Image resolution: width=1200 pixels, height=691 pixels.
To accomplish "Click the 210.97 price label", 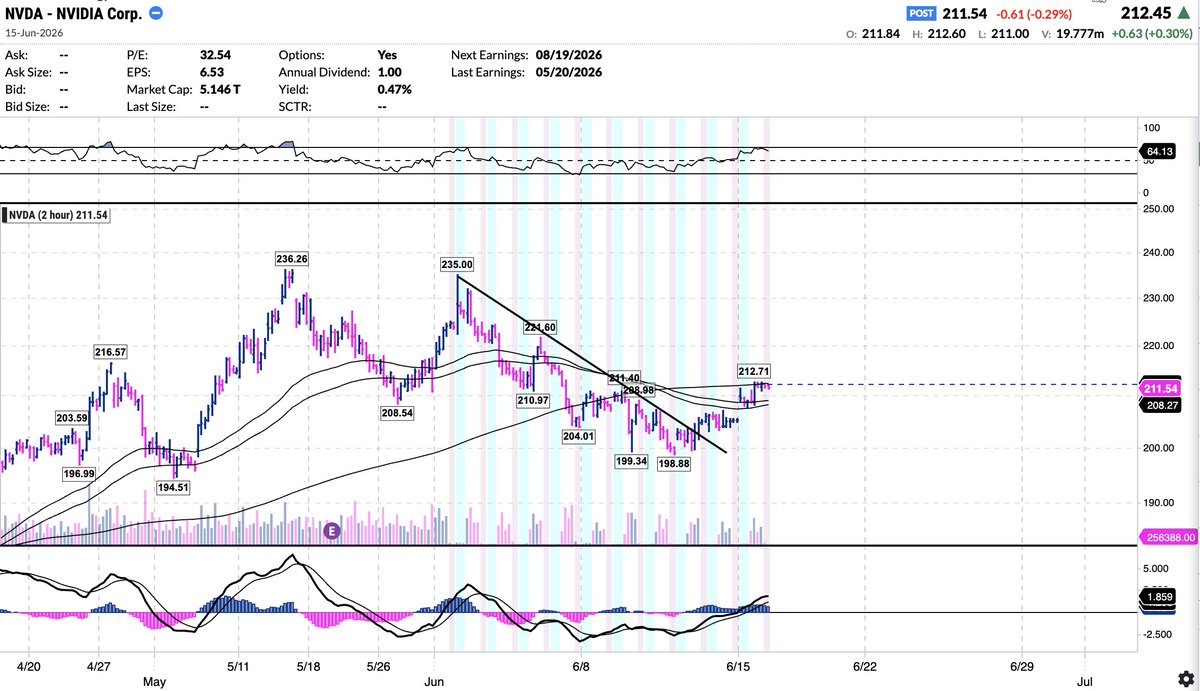I will pyautogui.click(x=533, y=400).
